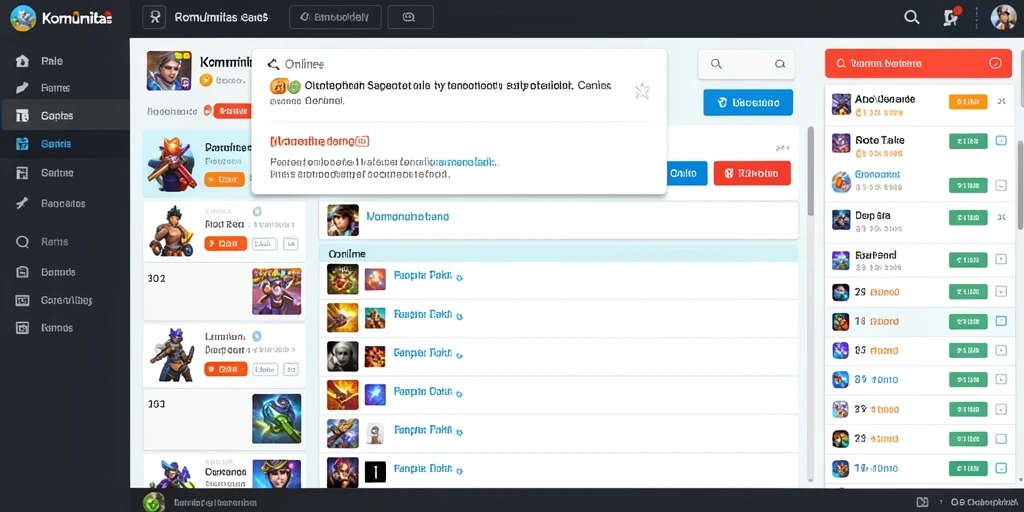Go to the home icon in left sidebar
The width and height of the screenshot is (1024, 512).
pyautogui.click(x=22, y=61)
